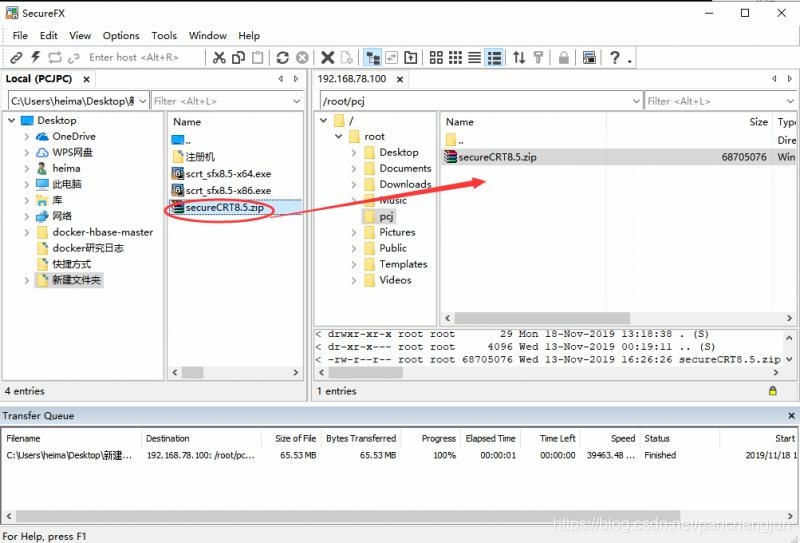Open the File menu
The image size is (800, 543).
tap(20, 36)
